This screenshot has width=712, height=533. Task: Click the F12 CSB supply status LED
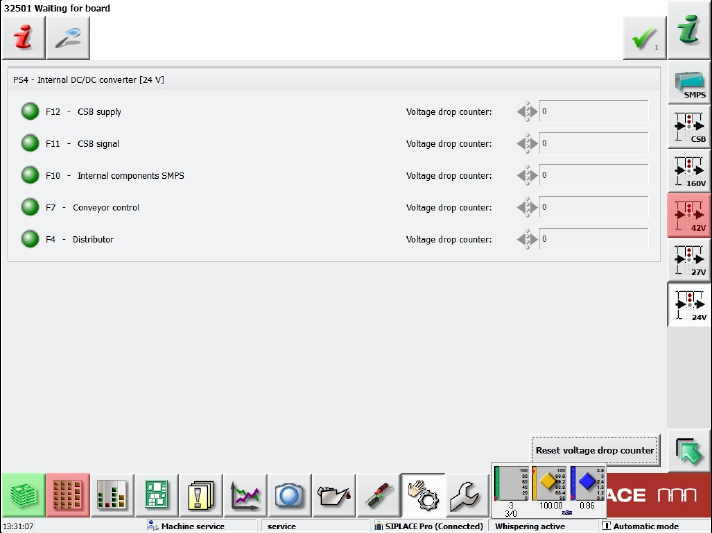[x=30, y=111]
